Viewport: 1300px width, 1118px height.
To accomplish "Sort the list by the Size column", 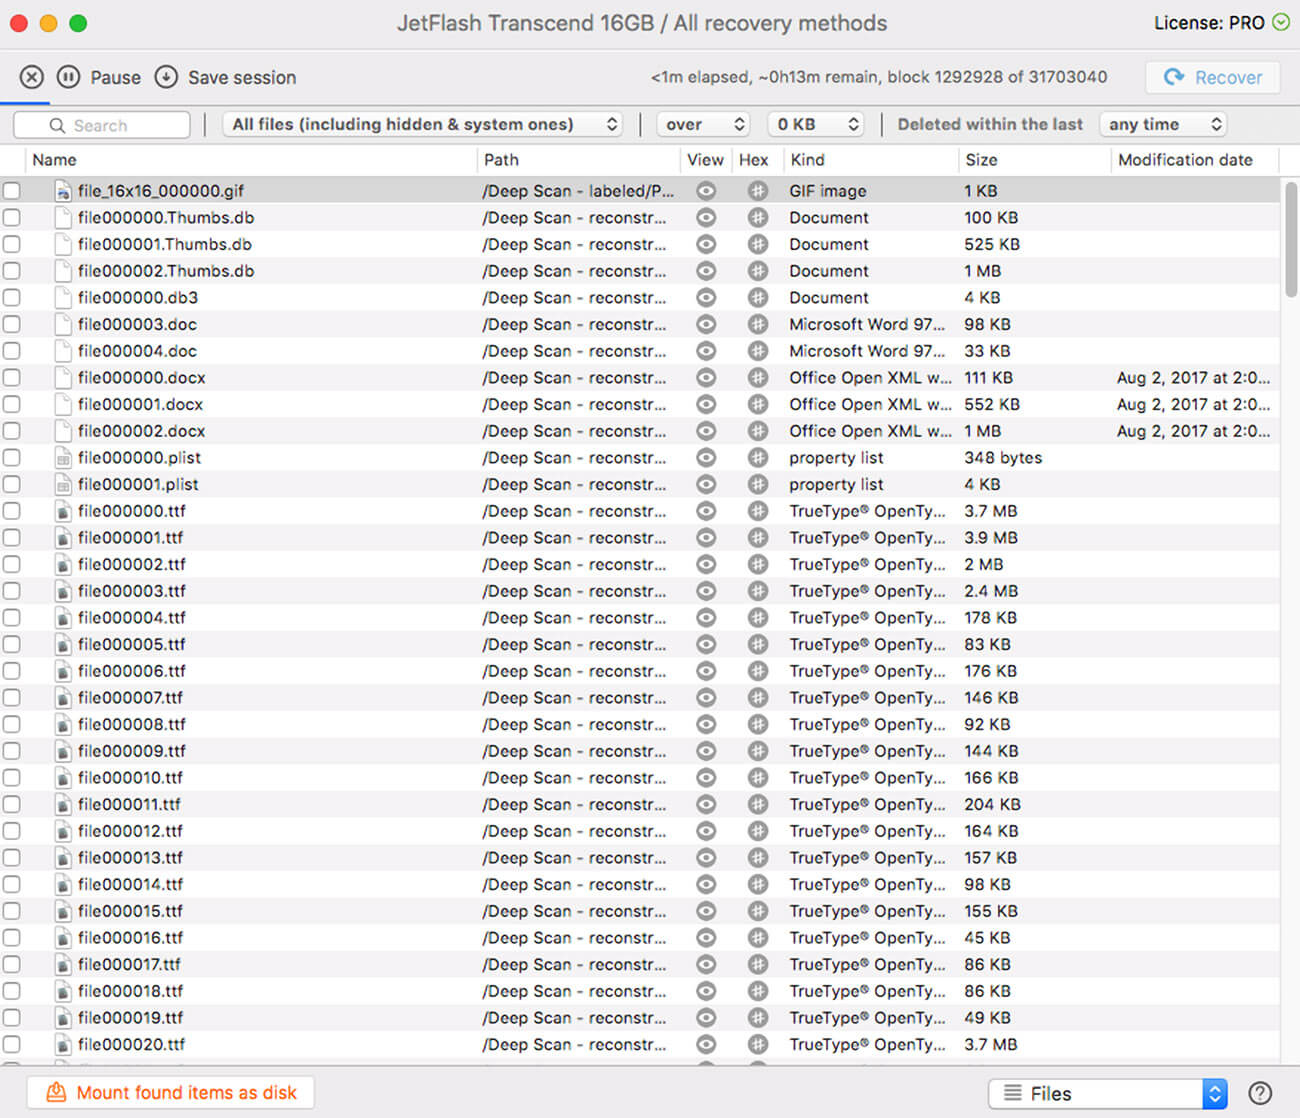I will point(981,160).
